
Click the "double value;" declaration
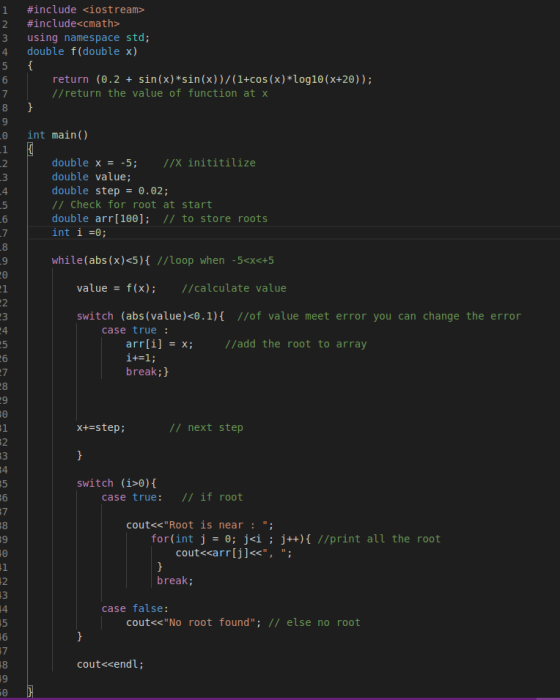tap(92, 177)
